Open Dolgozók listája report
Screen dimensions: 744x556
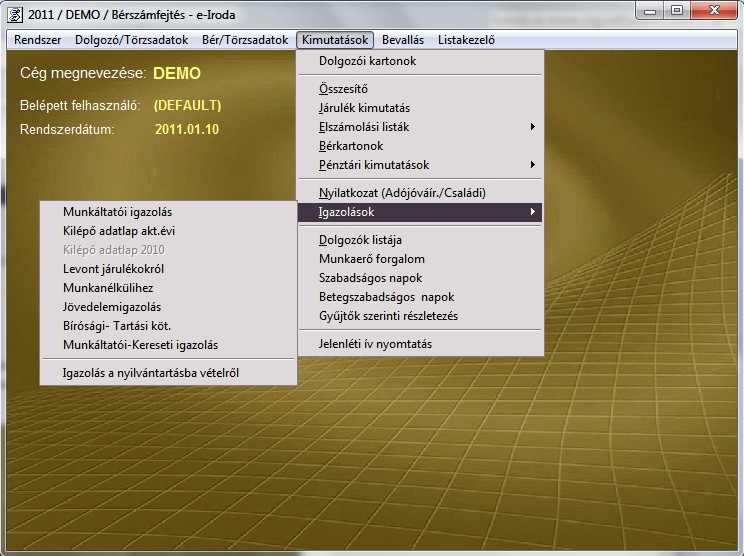[360, 240]
